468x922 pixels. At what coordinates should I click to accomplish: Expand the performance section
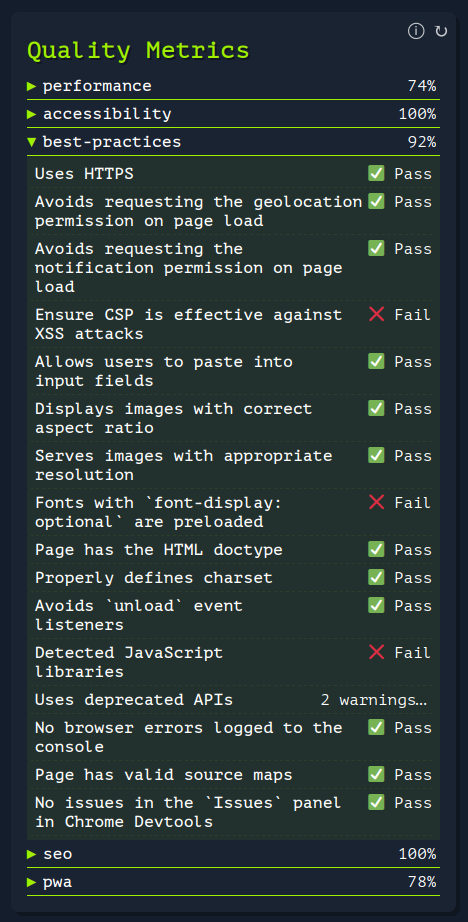233,86
